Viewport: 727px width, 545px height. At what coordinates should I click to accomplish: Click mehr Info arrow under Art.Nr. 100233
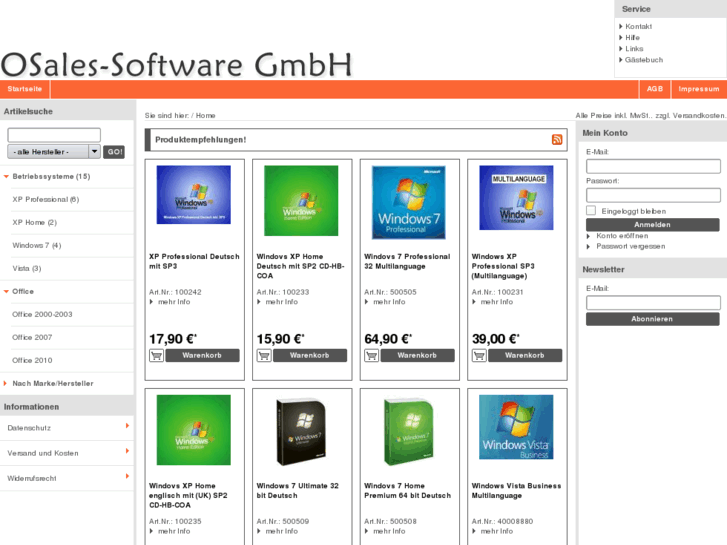pyautogui.click(x=259, y=302)
